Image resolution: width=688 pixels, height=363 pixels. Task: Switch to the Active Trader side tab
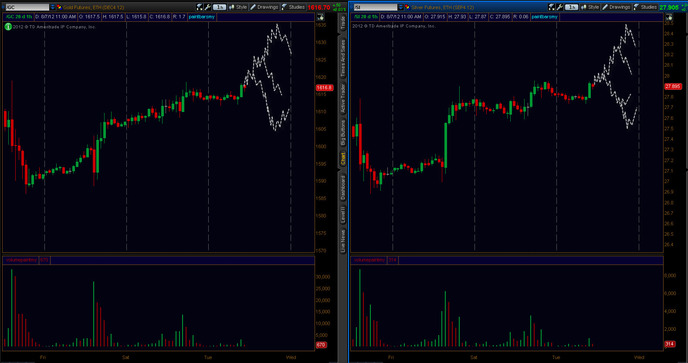[x=343, y=98]
